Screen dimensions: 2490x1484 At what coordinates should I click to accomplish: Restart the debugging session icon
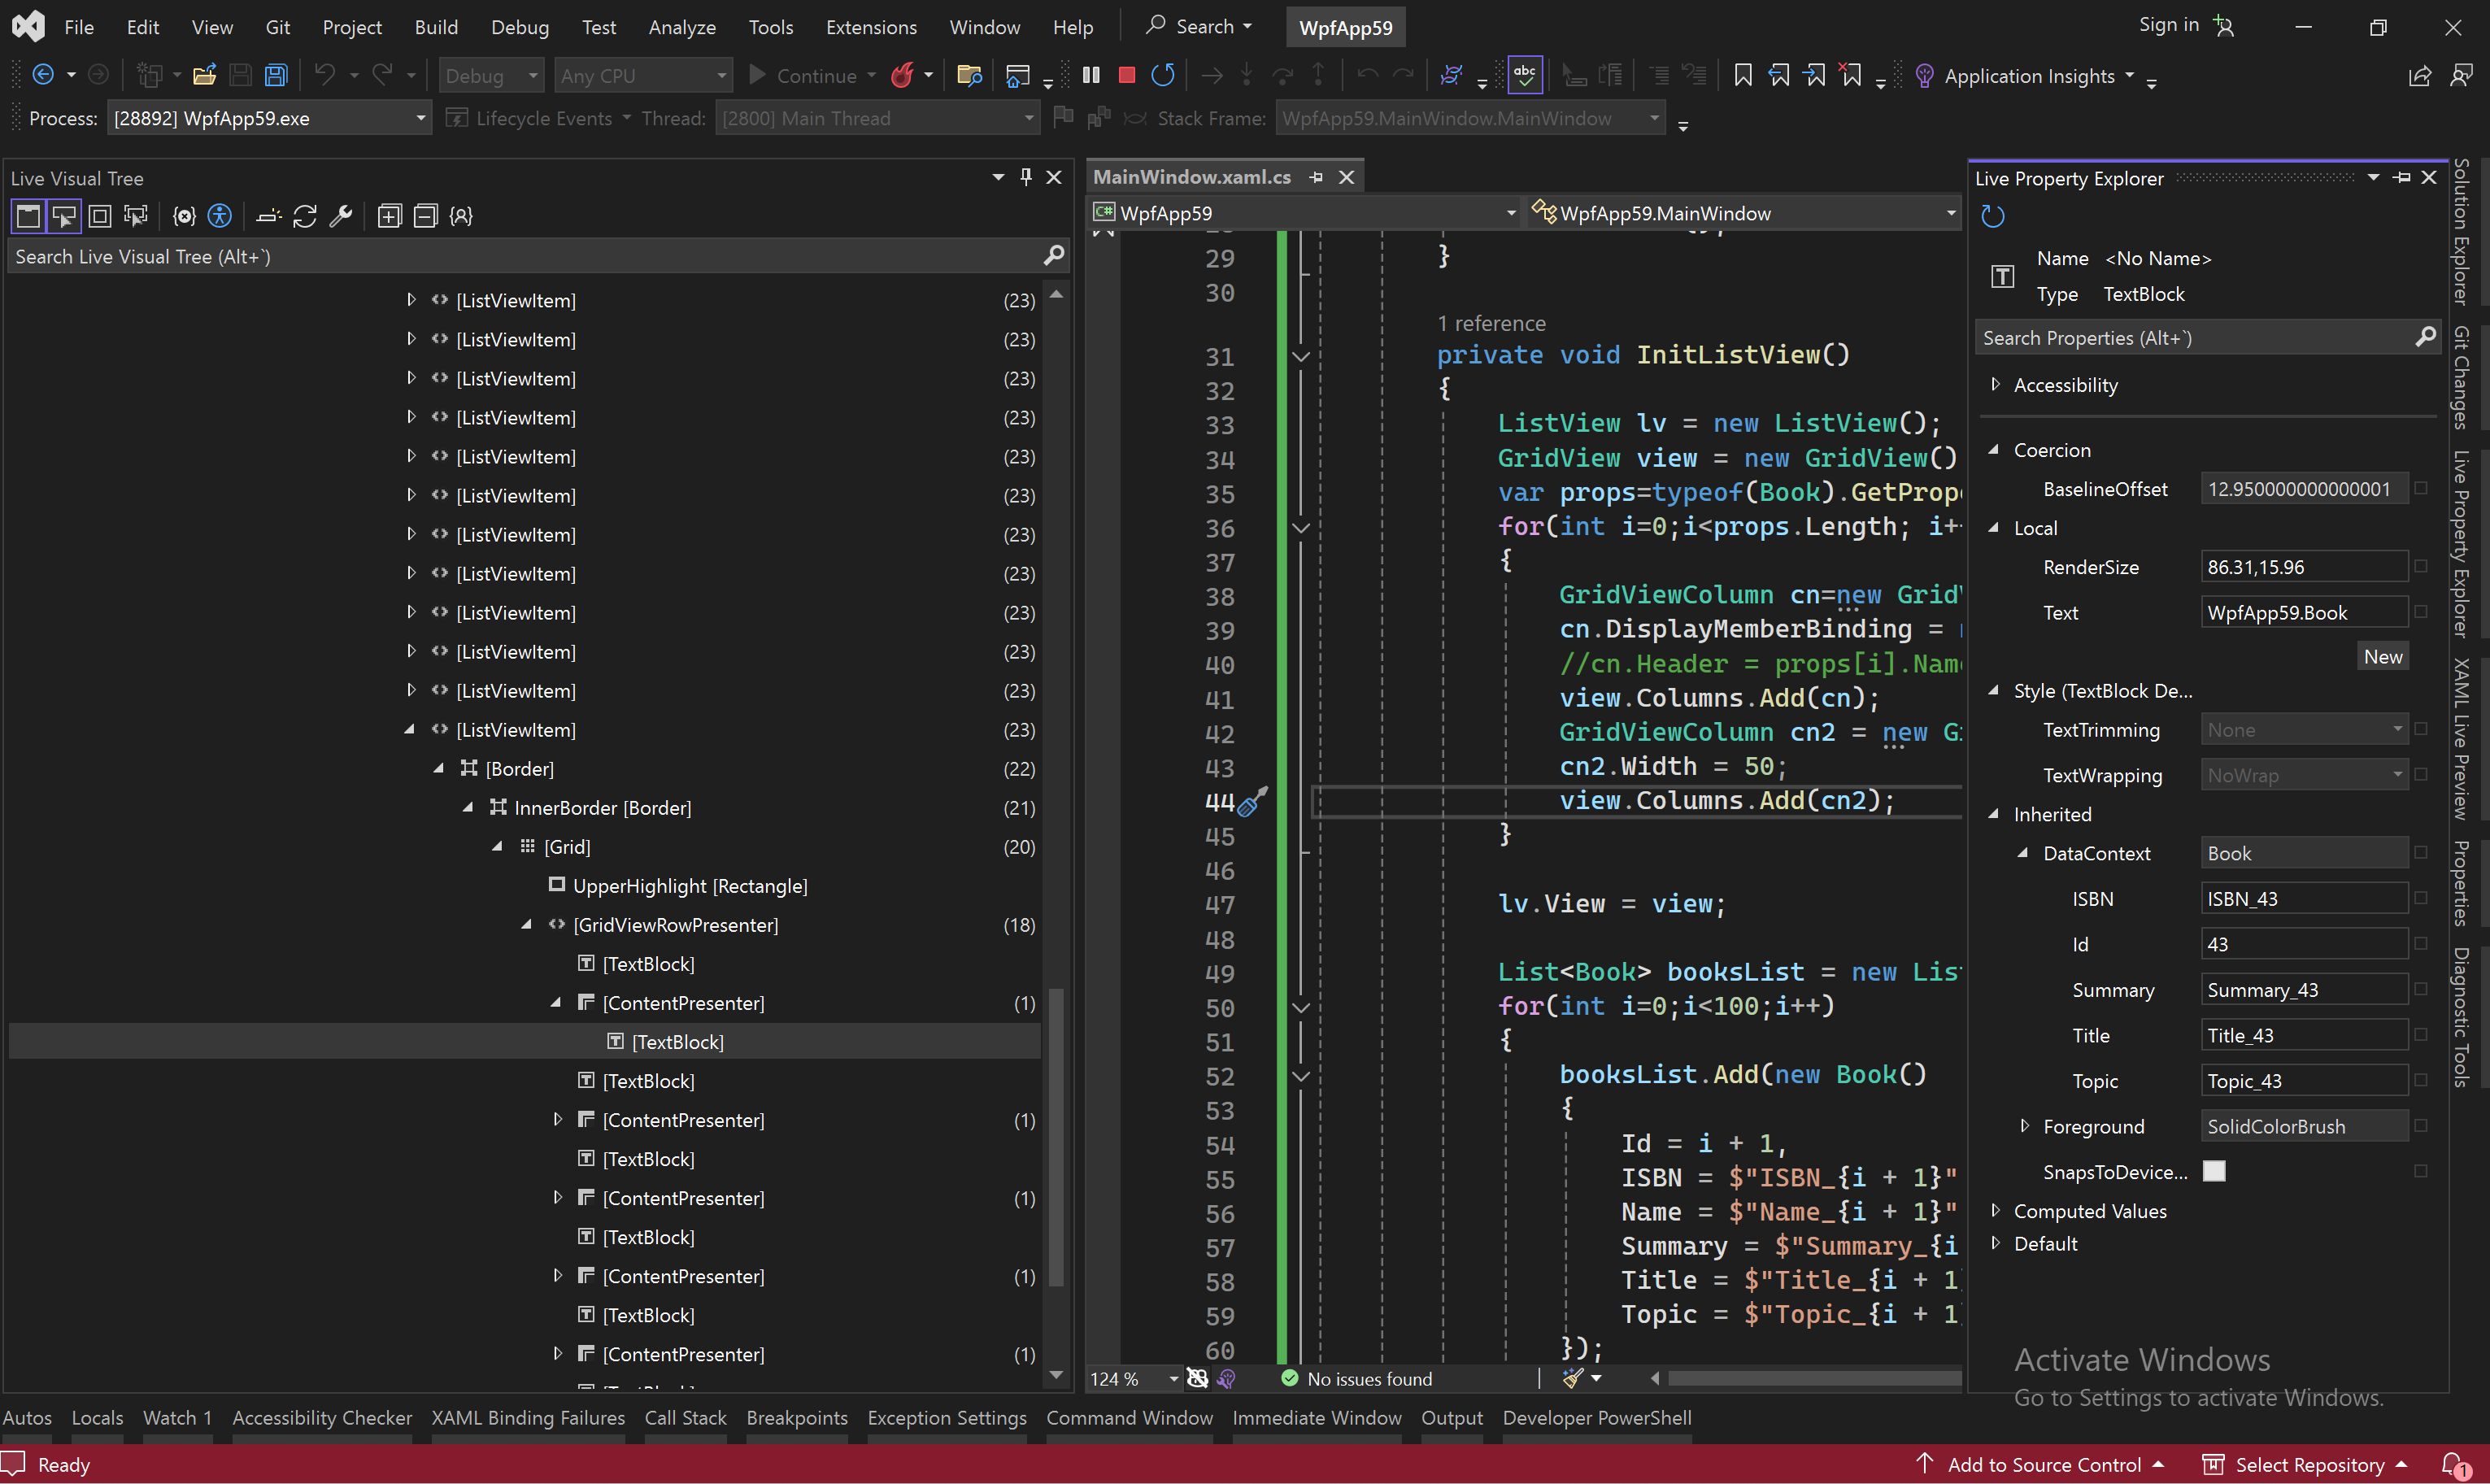(x=1163, y=75)
